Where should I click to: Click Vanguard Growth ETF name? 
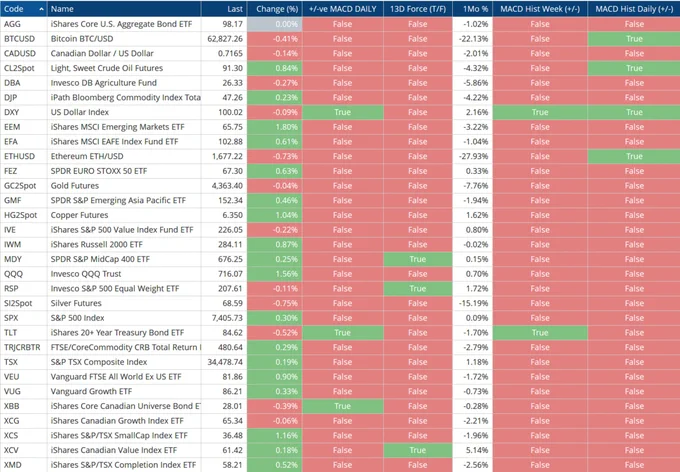91,391
